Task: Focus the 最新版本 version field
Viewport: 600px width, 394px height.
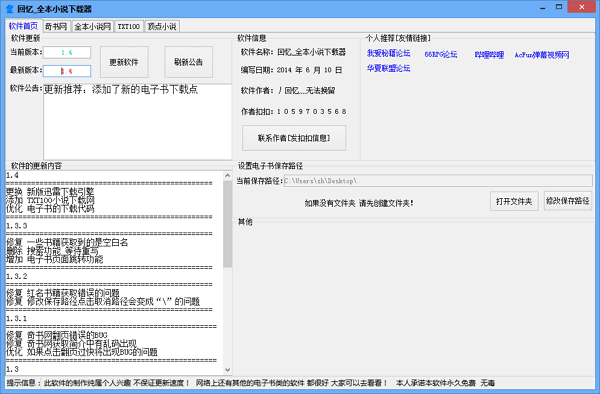Action: point(67,71)
